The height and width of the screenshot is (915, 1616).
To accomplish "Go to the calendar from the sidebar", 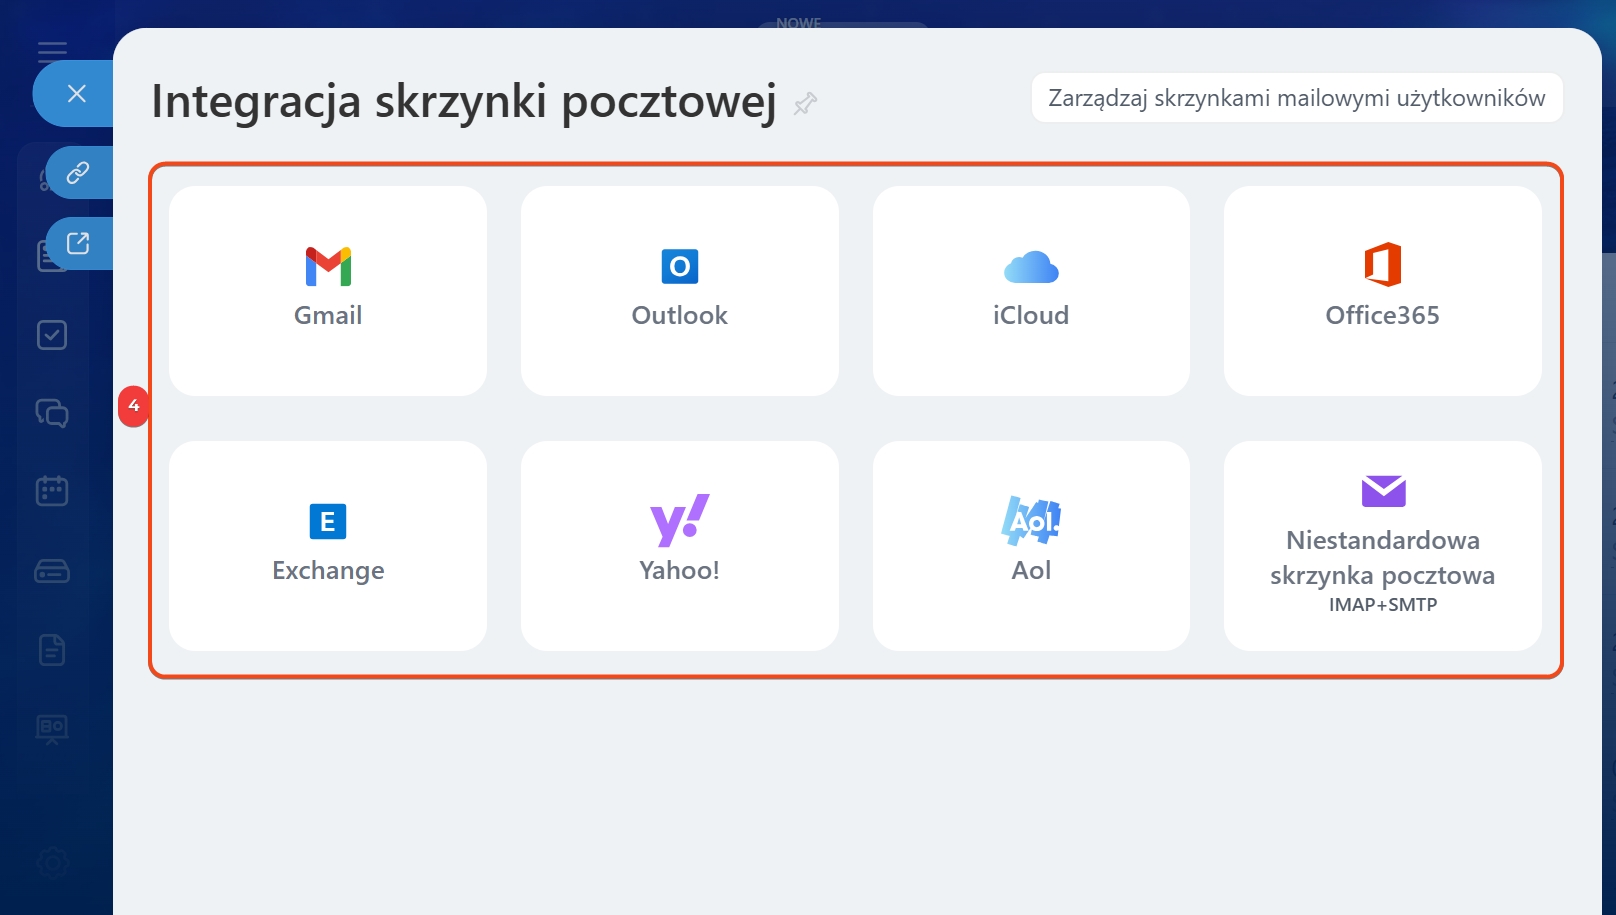I will pos(52,491).
